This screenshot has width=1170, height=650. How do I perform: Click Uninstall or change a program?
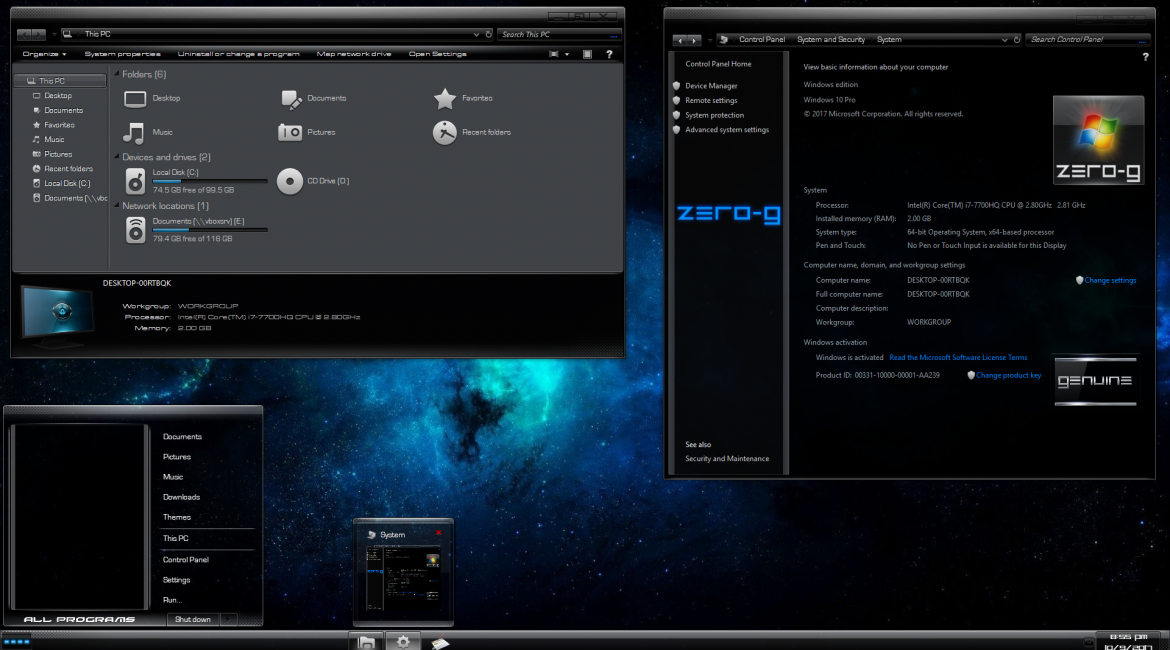coord(238,54)
